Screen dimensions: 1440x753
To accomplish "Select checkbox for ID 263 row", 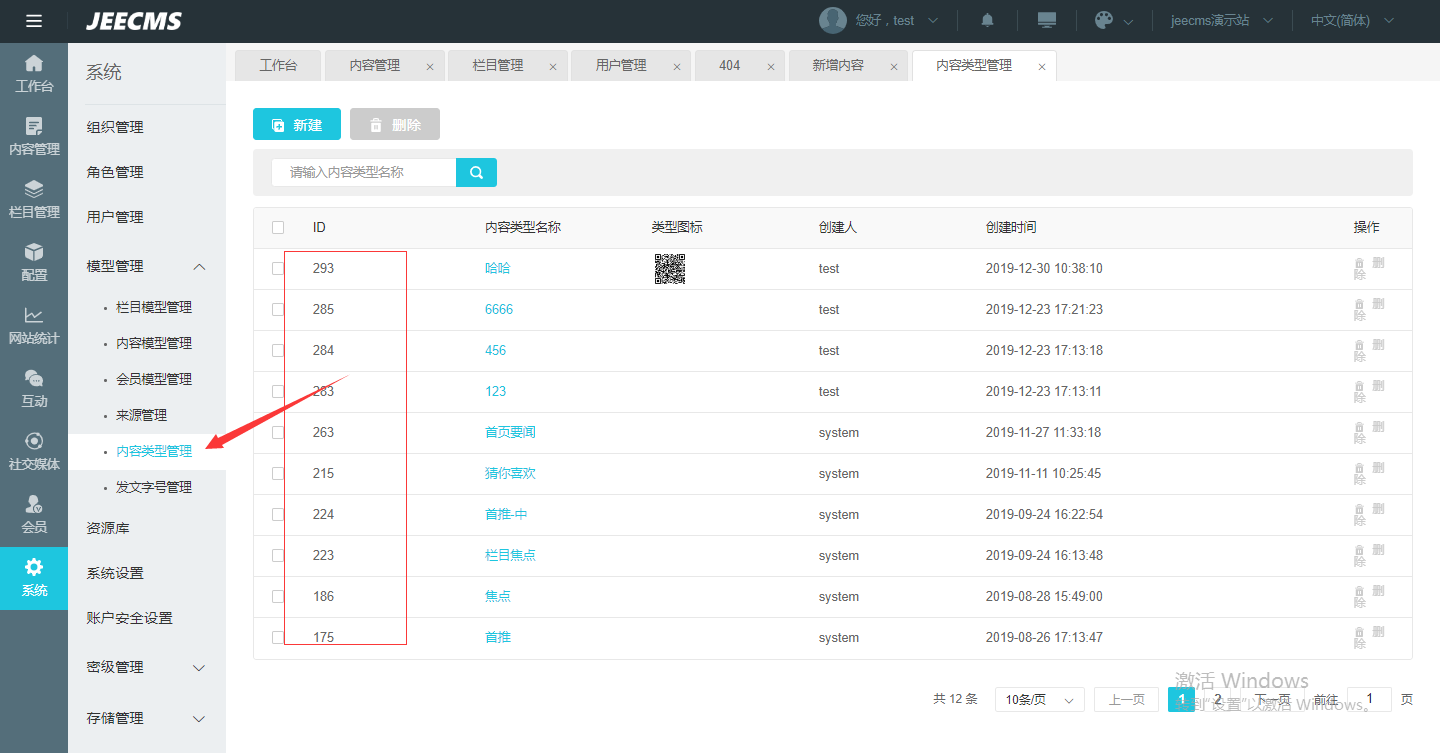I will pyautogui.click(x=278, y=433).
